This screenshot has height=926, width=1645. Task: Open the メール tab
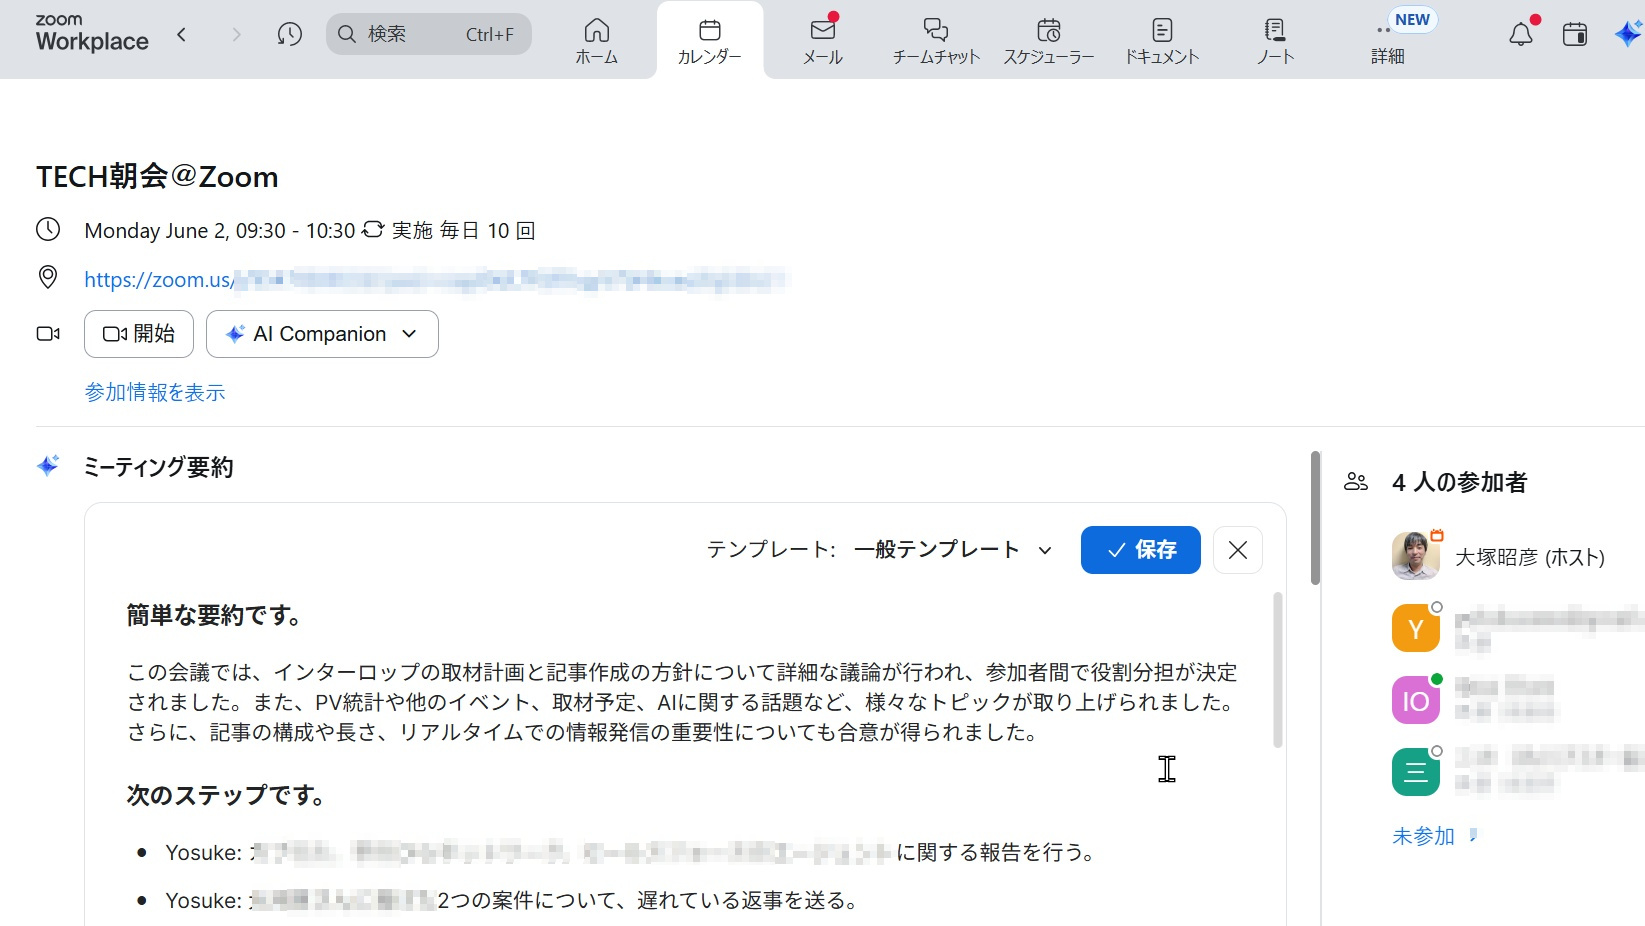click(x=823, y=41)
